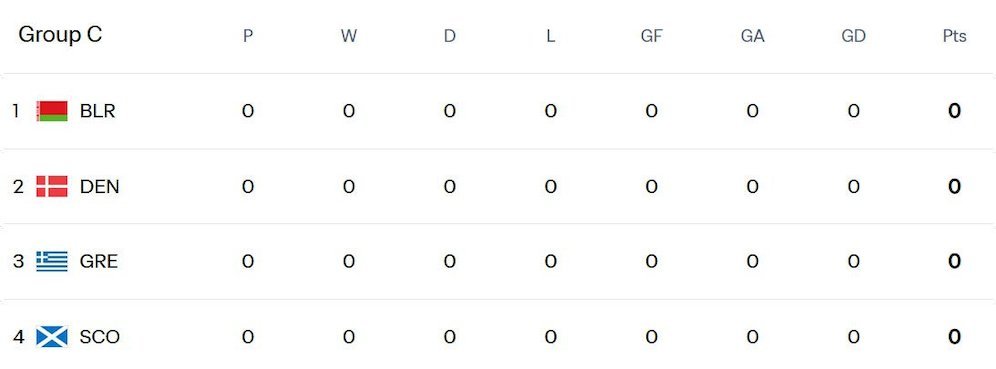The image size is (996, 369).
Task: Click the Group C heading
Action: [x=60, y=35]
